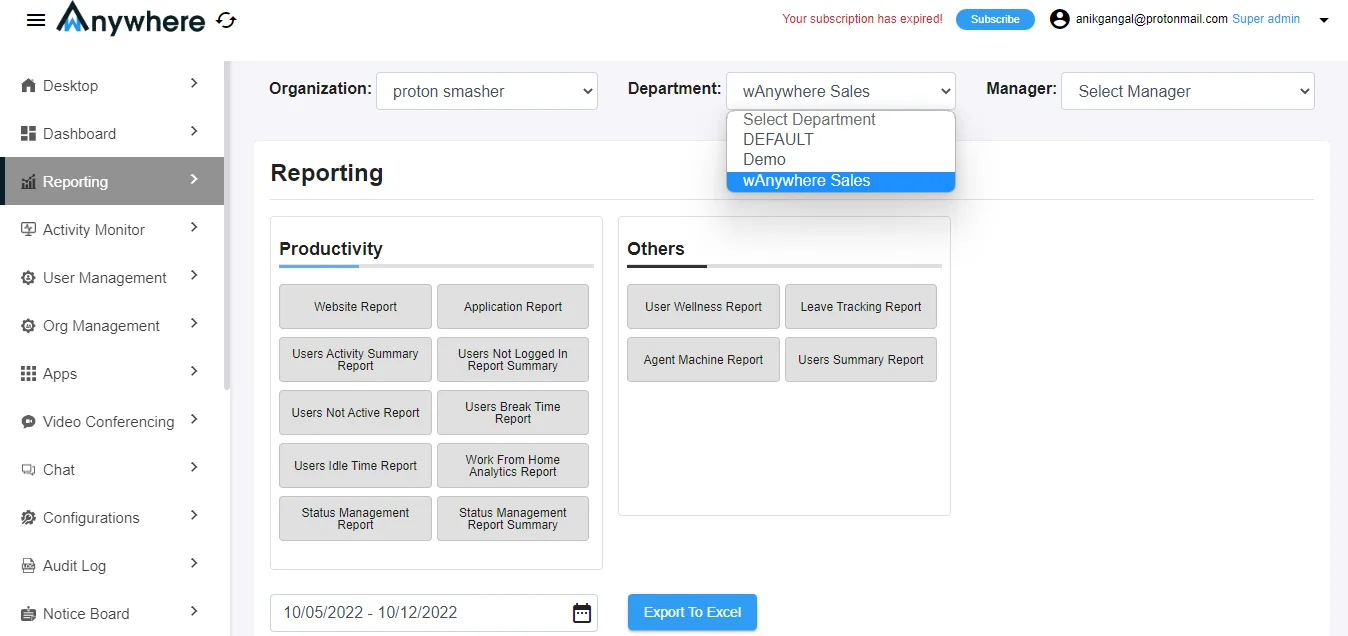Open the account dropdown arrow next to Super admin

(x=1324, y=20)
